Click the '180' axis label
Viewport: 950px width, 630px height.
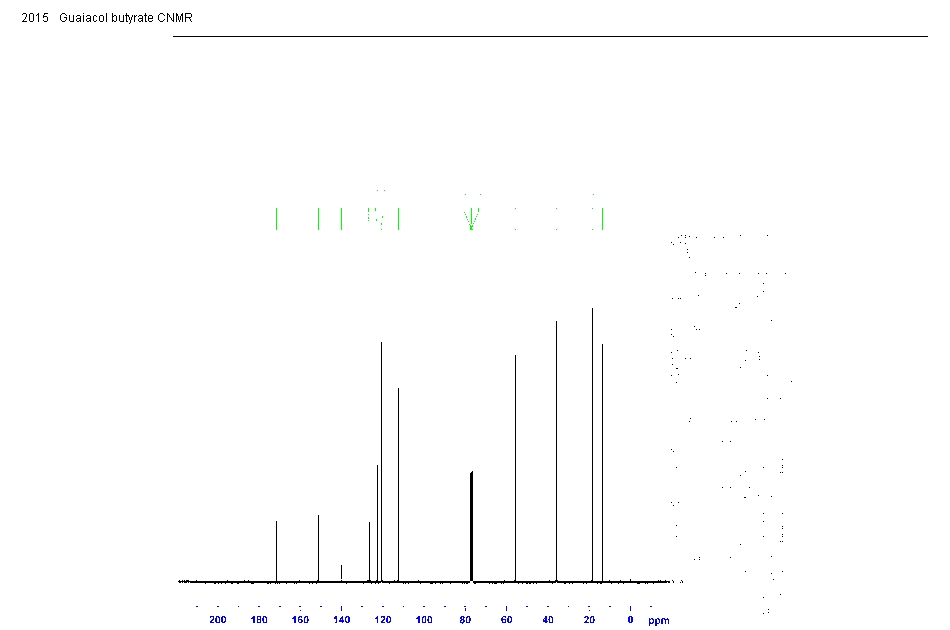pyautogui.click(x=259, y=620)
